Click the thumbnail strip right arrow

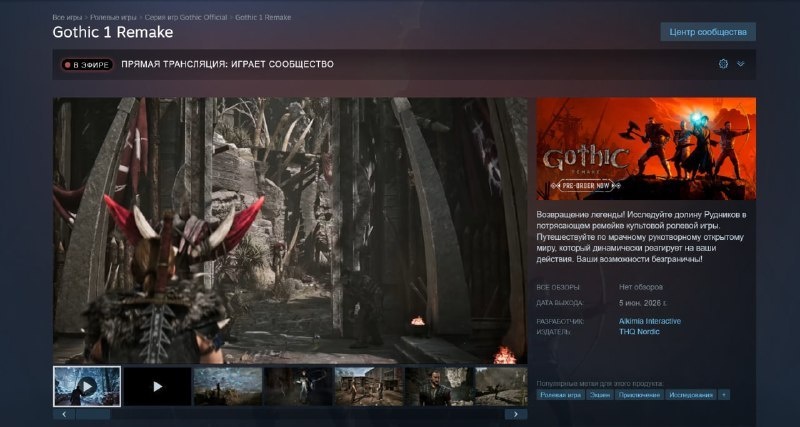[x=516, y=414]
